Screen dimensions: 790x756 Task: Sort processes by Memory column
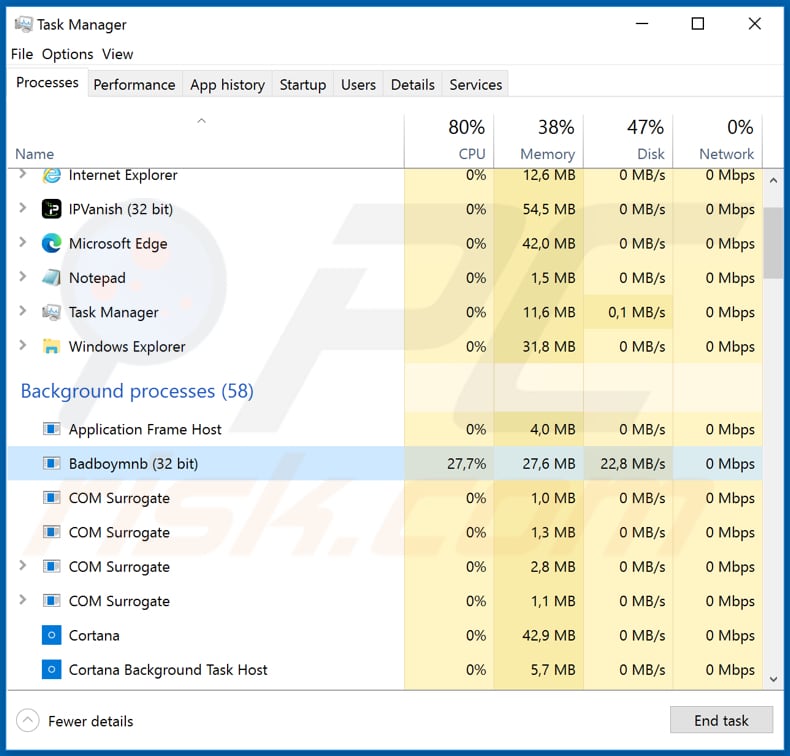tap(539, 141)
